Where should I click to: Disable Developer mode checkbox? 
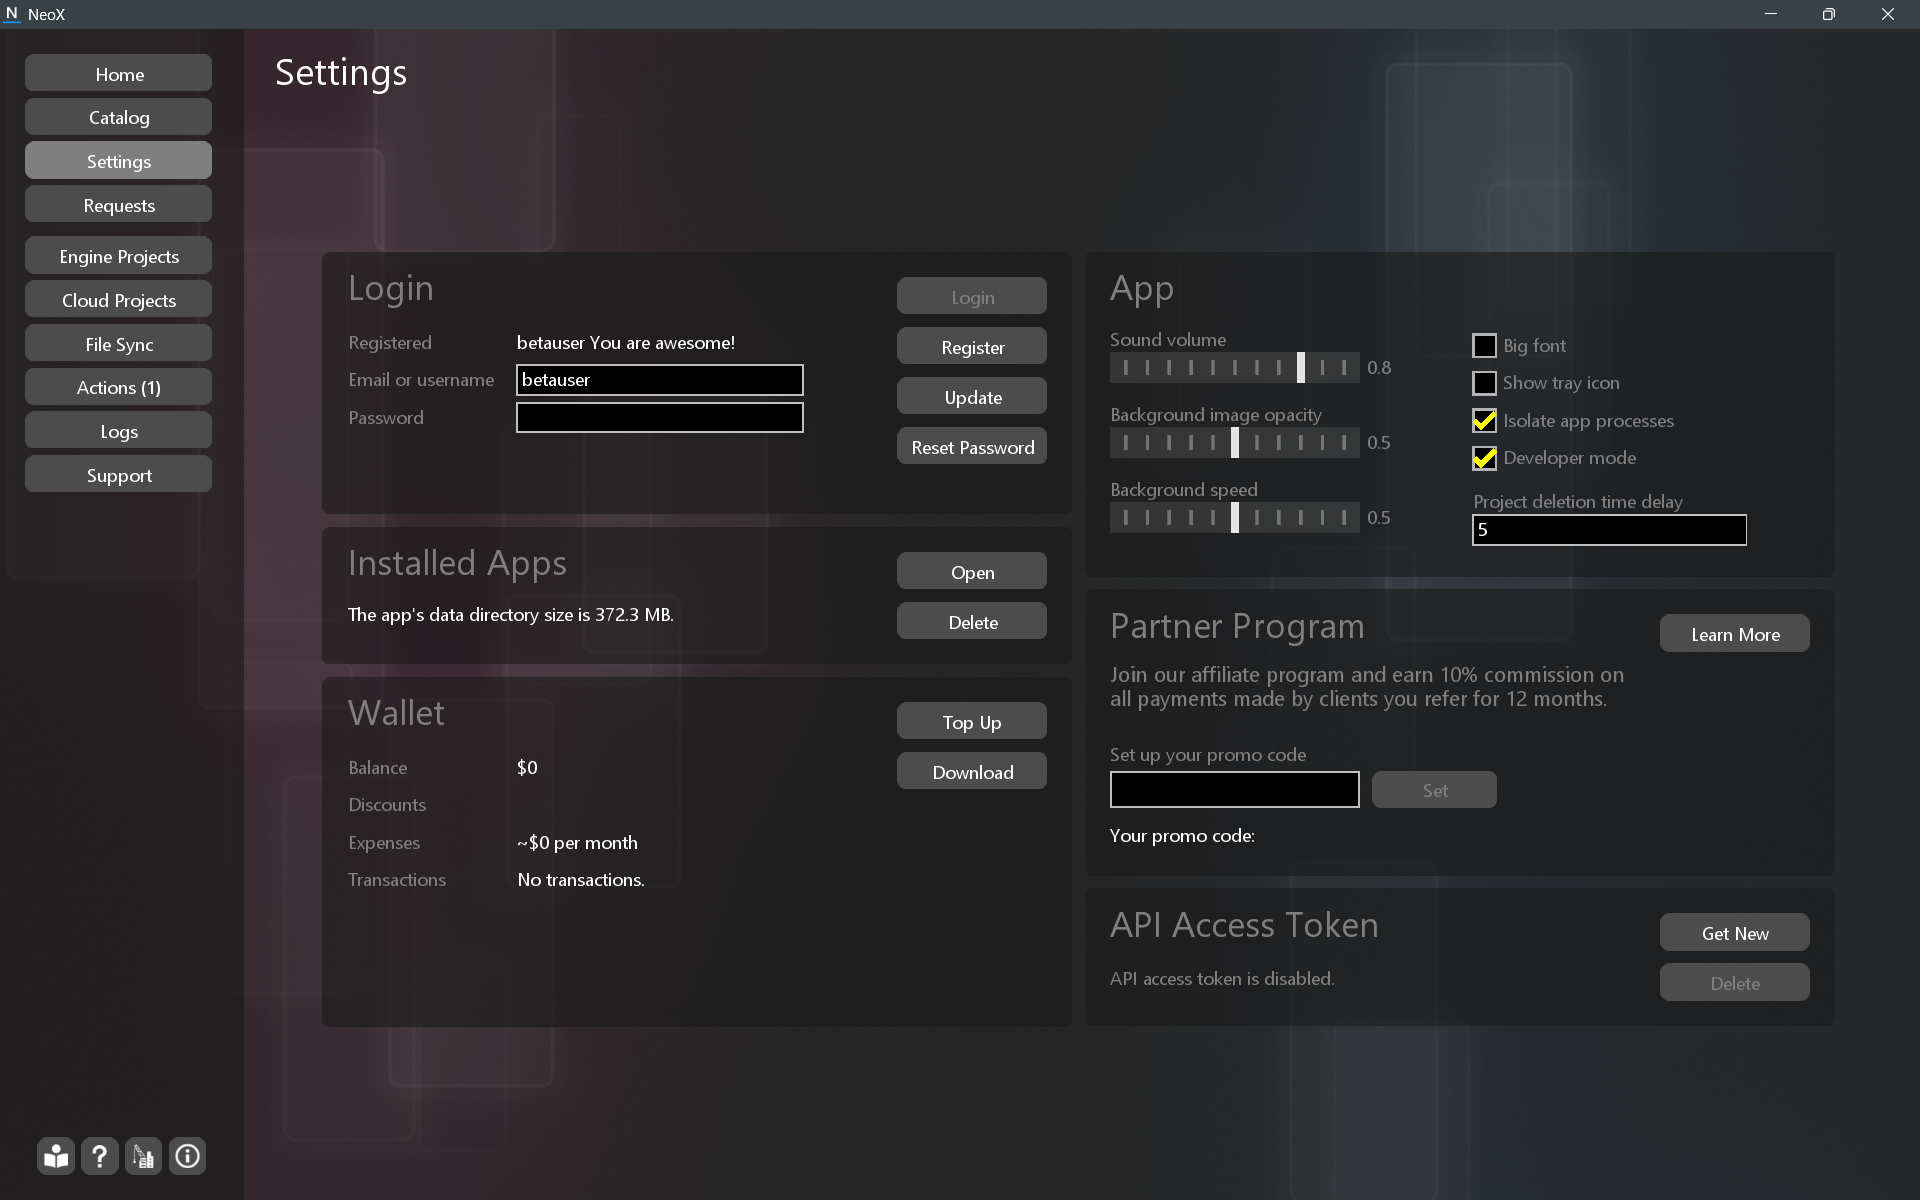point(1484,458)
